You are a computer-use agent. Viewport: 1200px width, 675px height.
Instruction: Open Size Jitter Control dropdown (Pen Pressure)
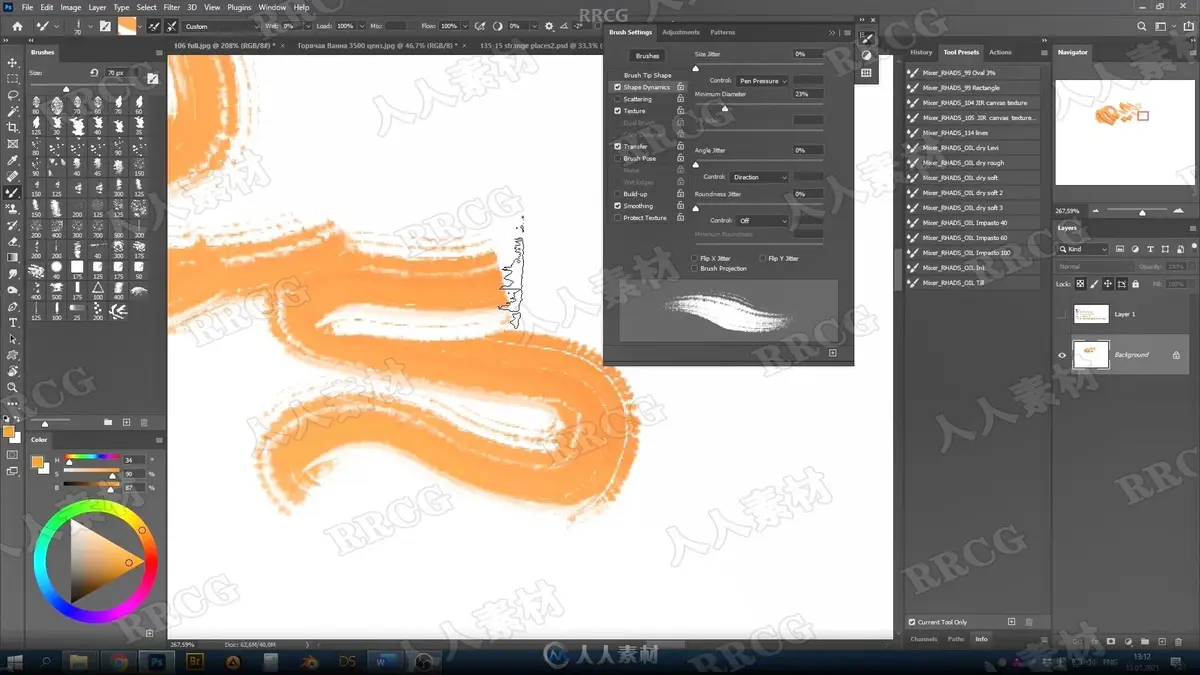coord(763,81)
